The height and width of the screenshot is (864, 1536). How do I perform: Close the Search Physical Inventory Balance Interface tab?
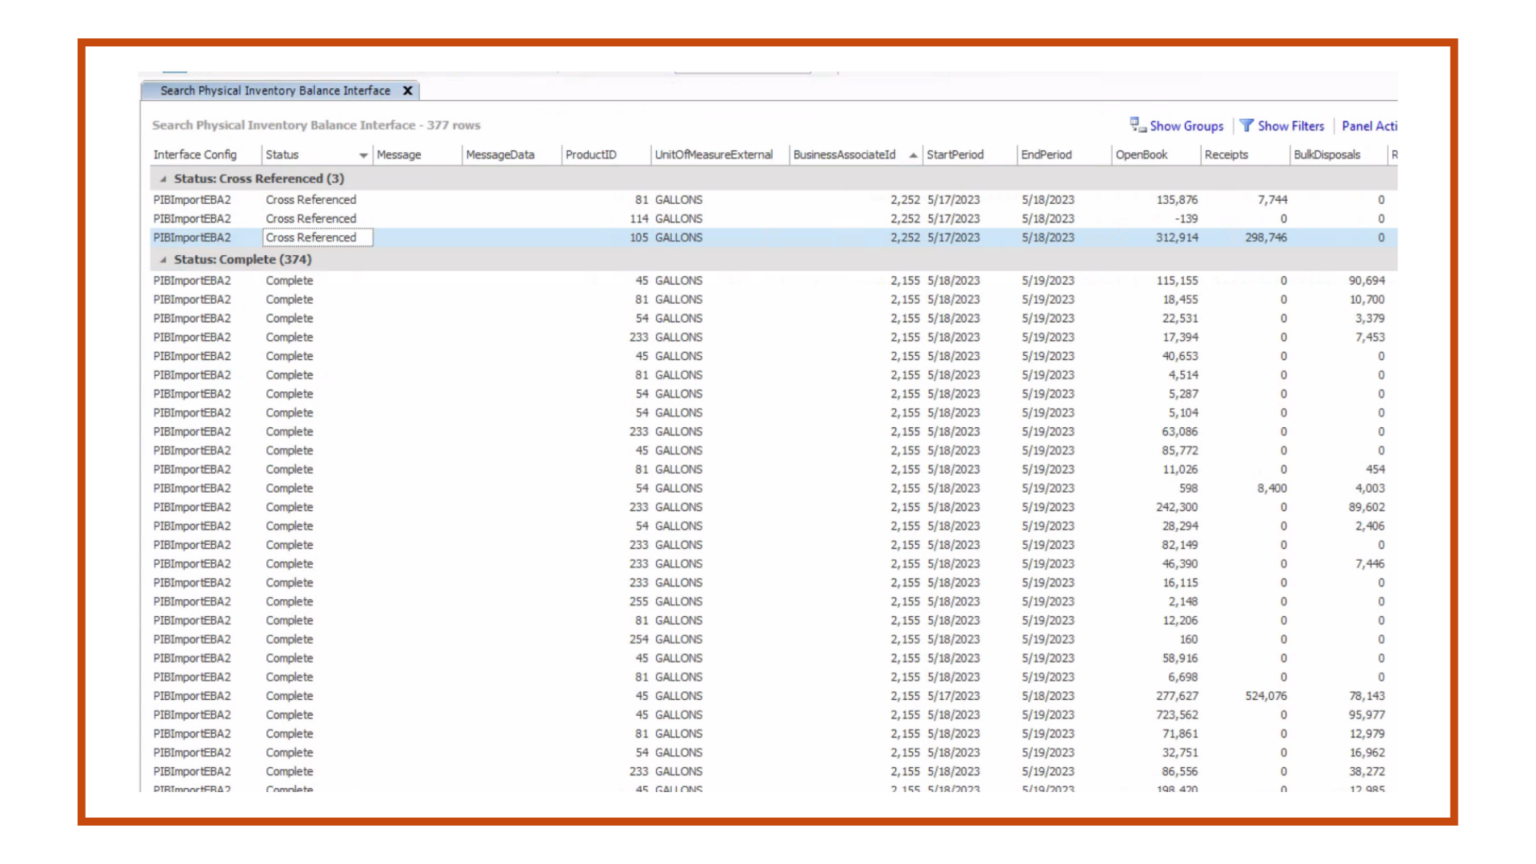coord(407,91)
